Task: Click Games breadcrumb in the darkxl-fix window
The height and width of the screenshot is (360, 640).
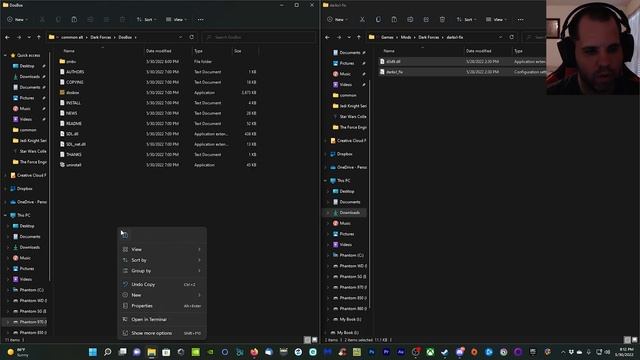Action: pyautogui.click(x=387, y=37)
